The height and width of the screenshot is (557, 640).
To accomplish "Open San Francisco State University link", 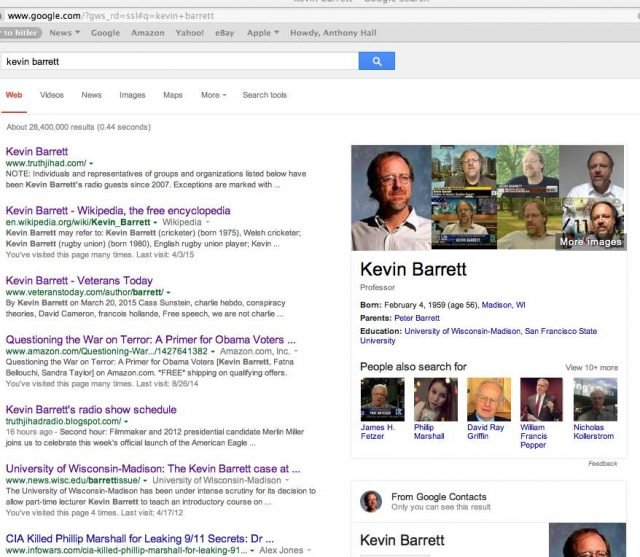I will (478, 336).
